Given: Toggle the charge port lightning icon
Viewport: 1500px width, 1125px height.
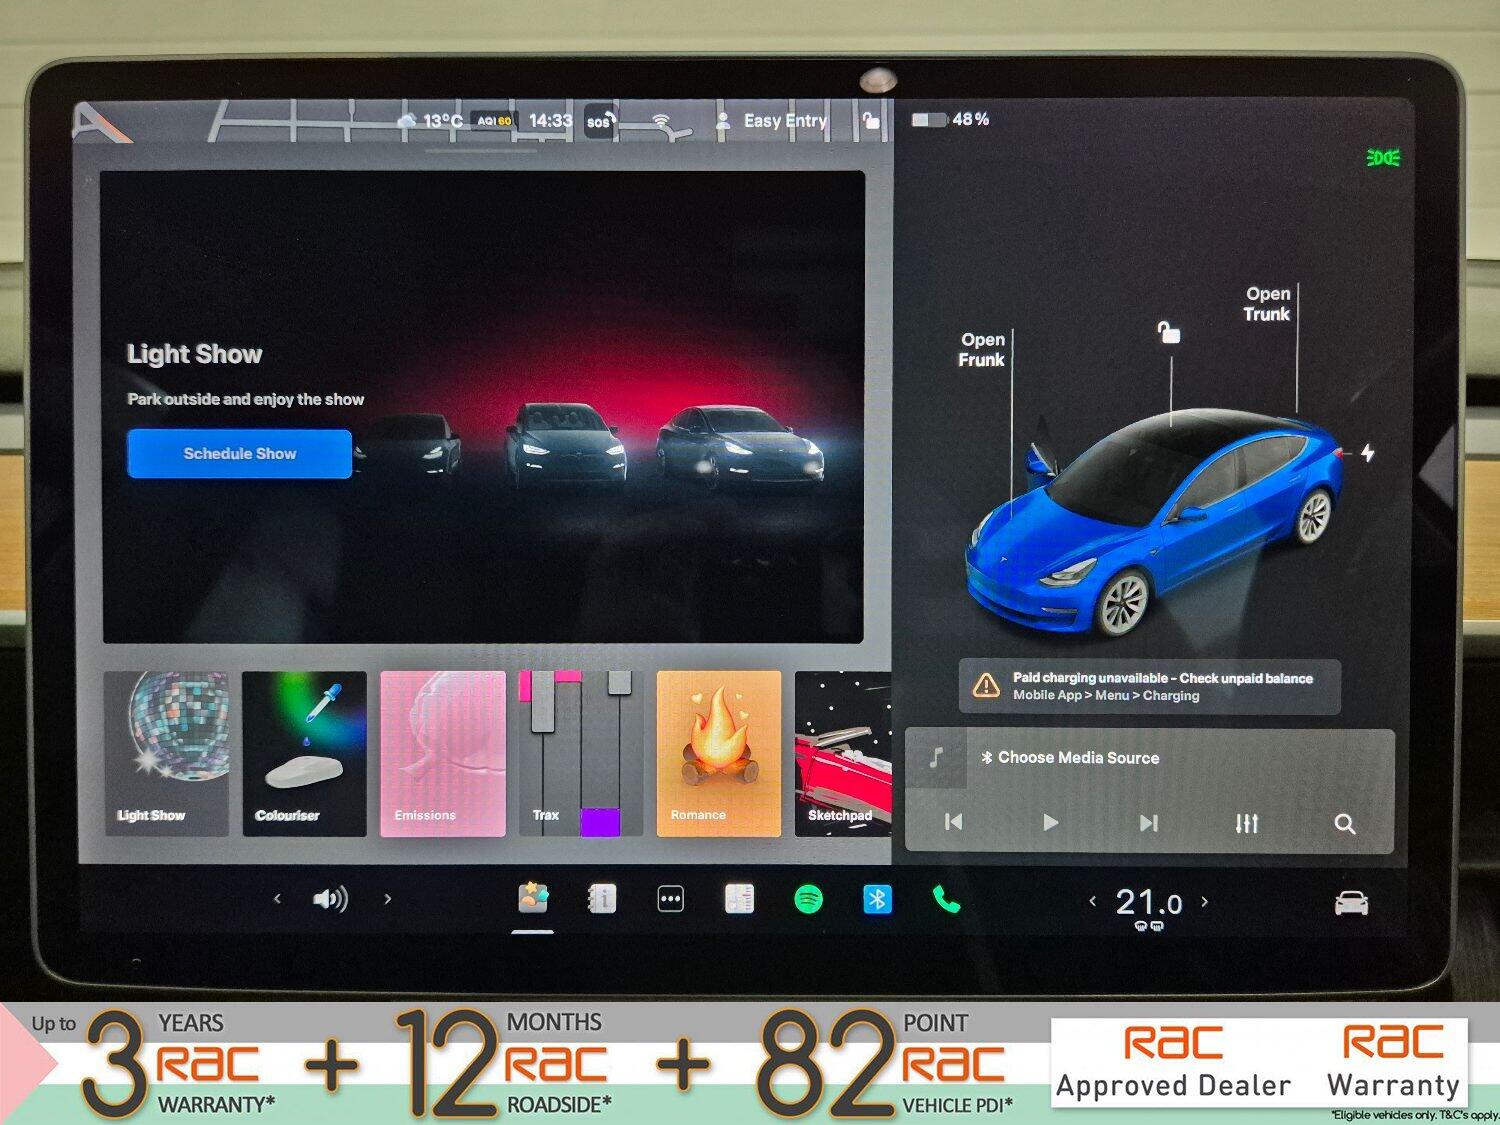Looking at the screenshot, I should coord(1367,453).
